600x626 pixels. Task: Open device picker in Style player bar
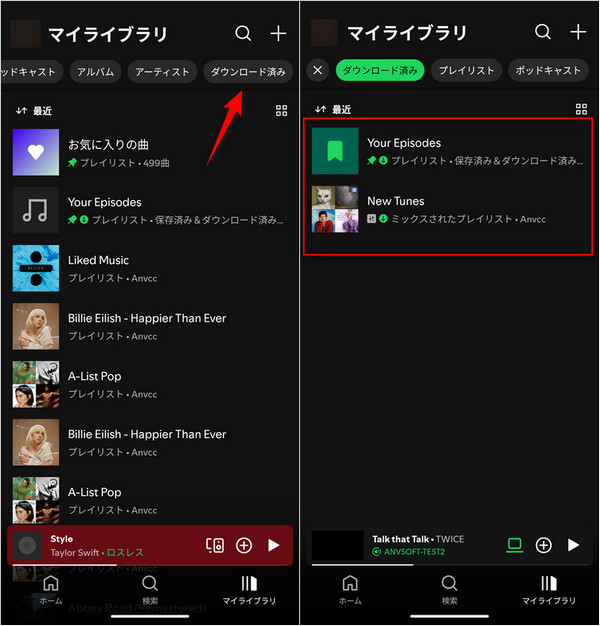(x=215, y=545)
